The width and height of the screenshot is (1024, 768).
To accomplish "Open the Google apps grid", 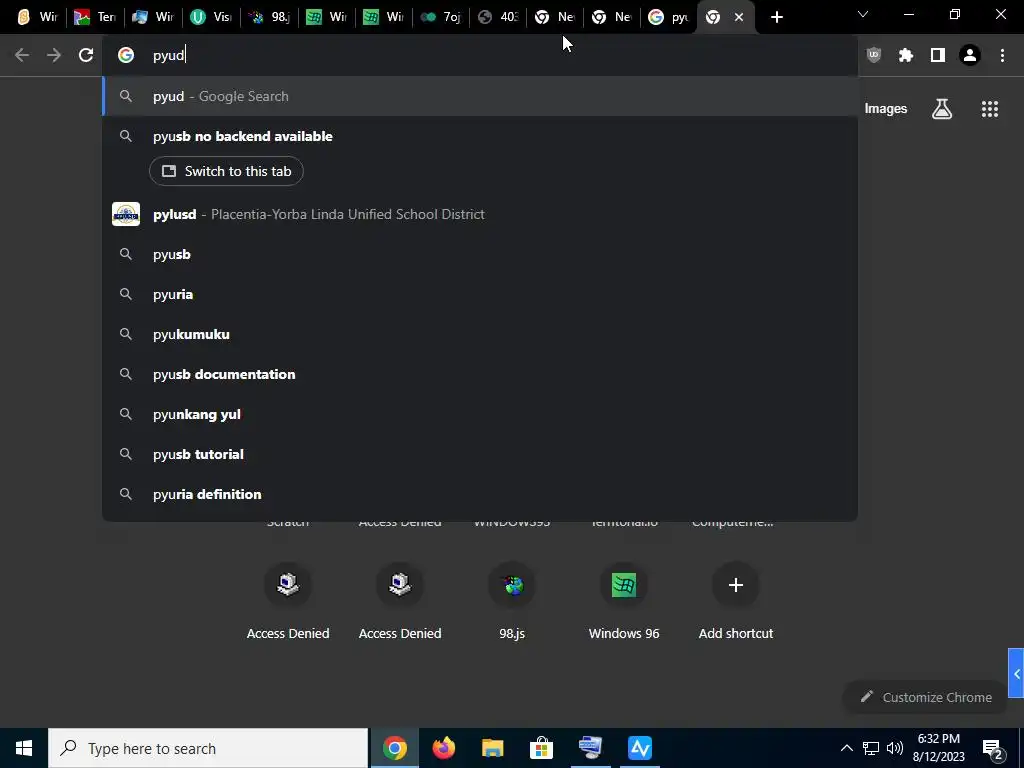I will pyautogui.click(x=990, y=109).
